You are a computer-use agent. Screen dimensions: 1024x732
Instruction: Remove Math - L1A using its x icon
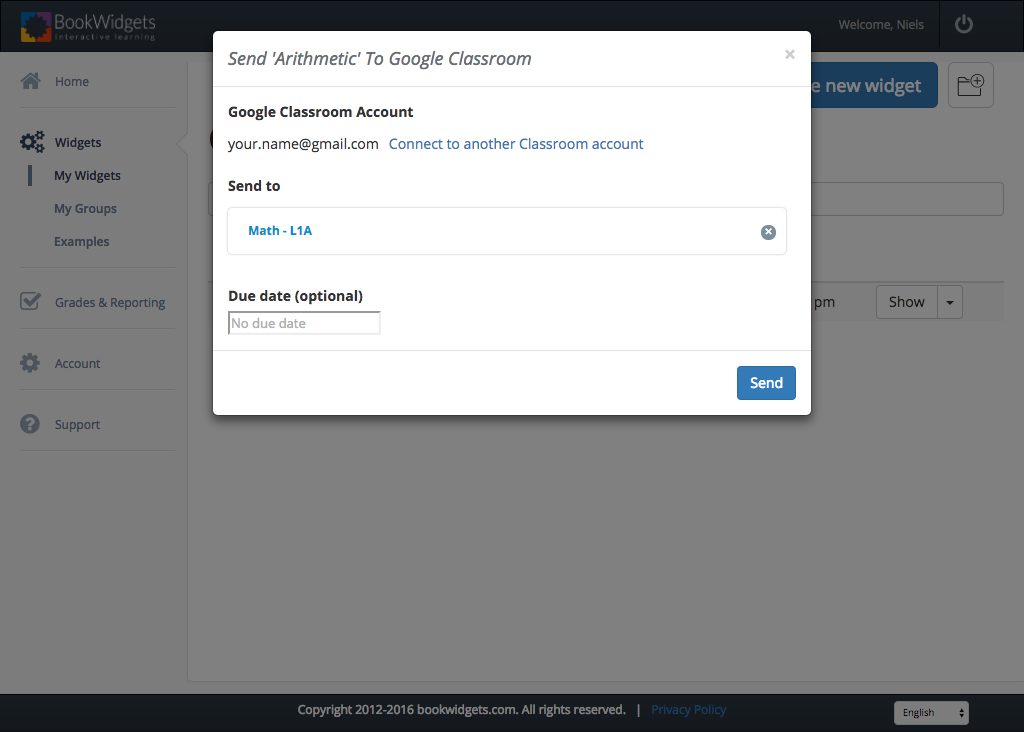(768, 231)
